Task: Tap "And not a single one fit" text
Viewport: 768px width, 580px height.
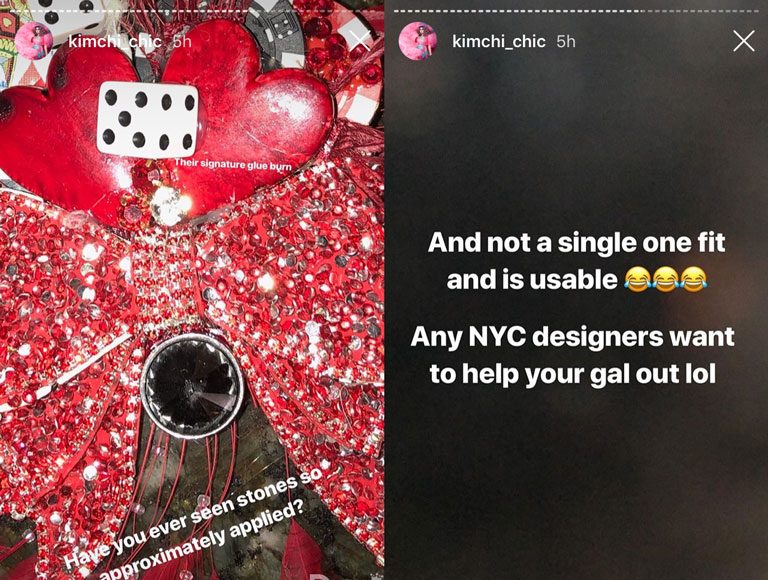Action: [x=576, y=242]
